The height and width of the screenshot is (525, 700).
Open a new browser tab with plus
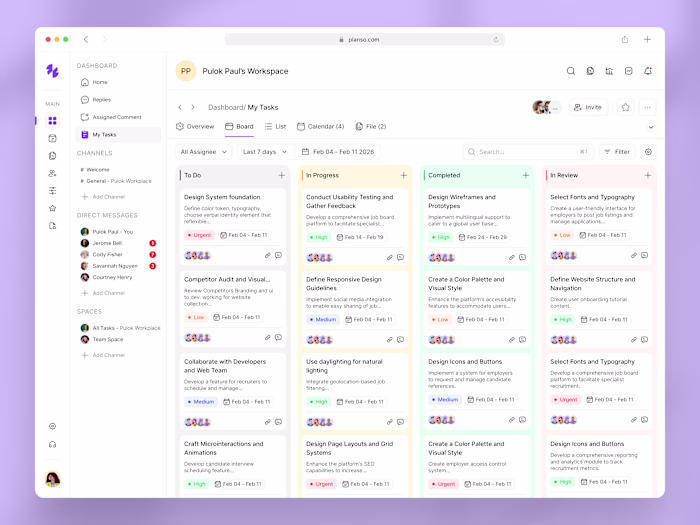pyautogui.click(x=647, y=39)
